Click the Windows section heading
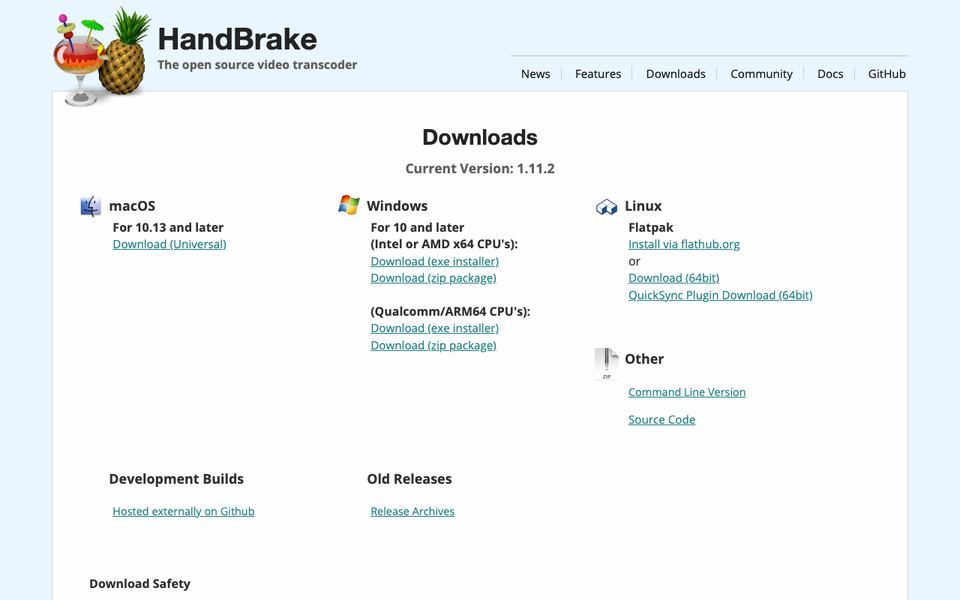Screen dimensions: 960x600 click(397, 206)
